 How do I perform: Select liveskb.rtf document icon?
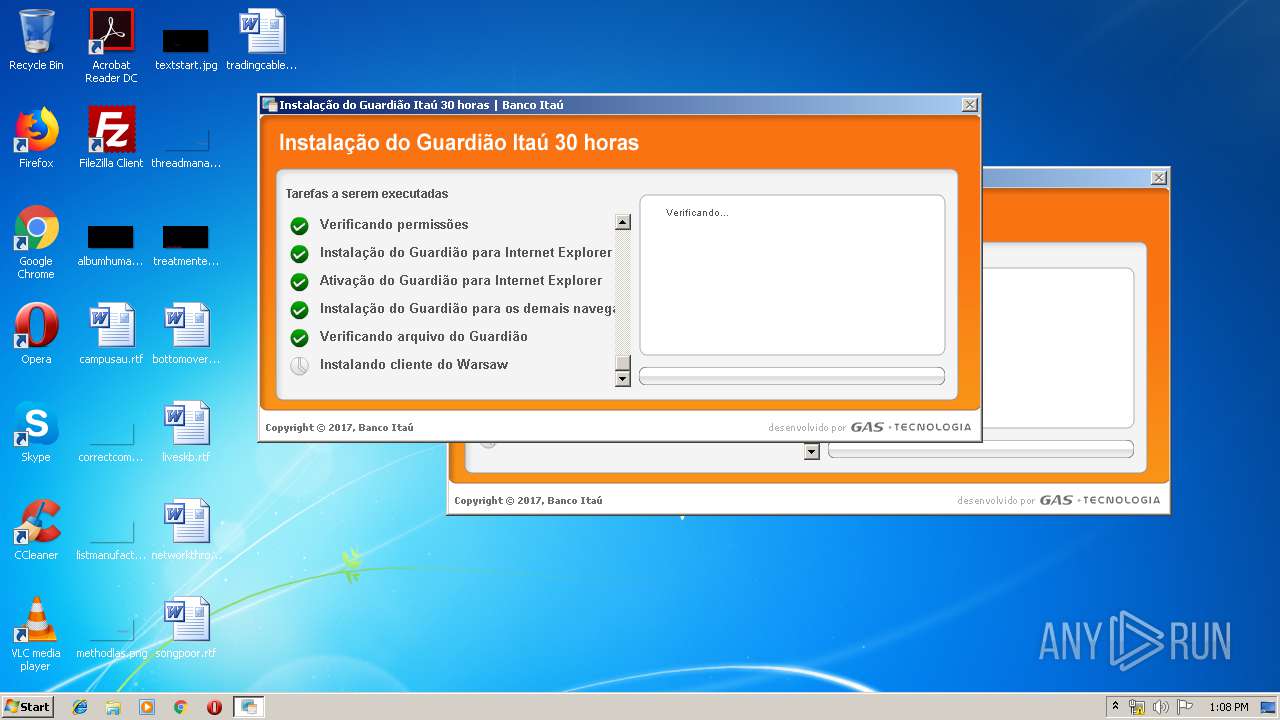[186, 432]
